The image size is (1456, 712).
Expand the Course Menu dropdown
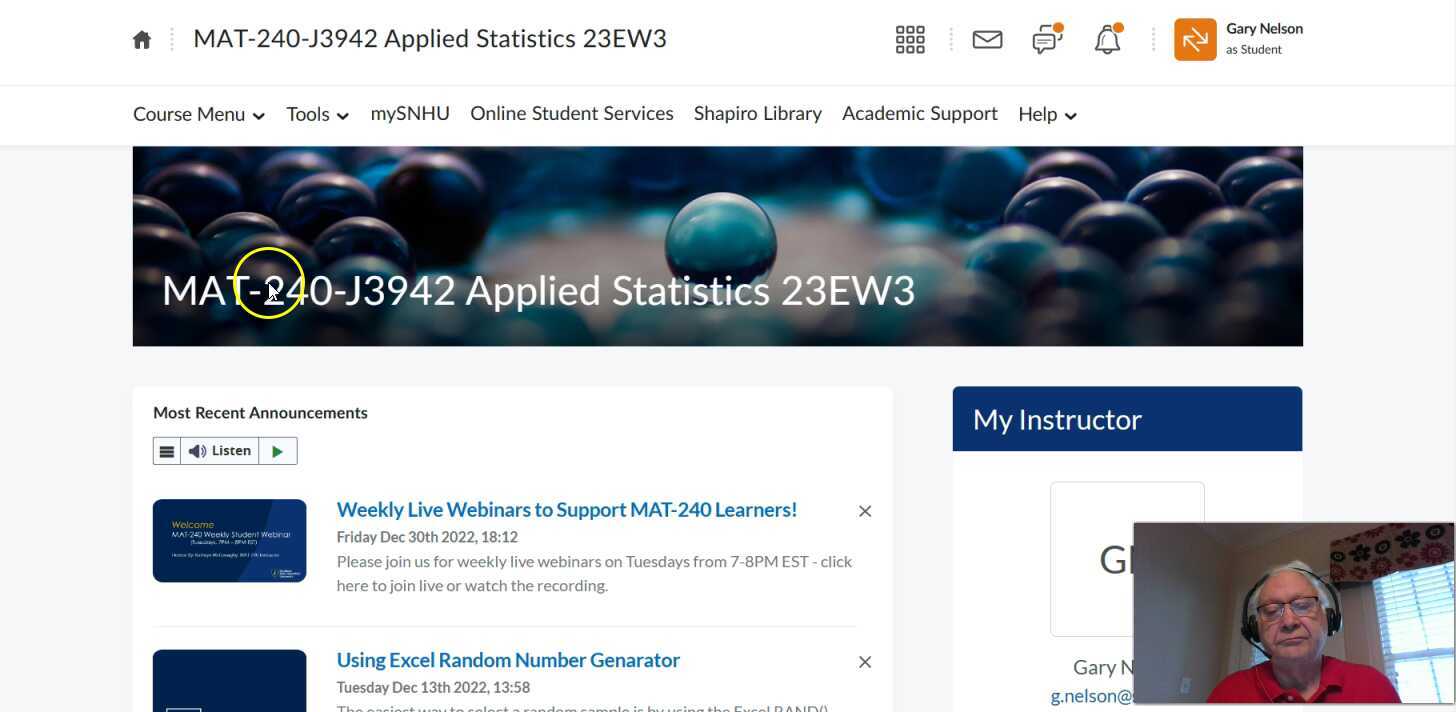coord(199,115)
